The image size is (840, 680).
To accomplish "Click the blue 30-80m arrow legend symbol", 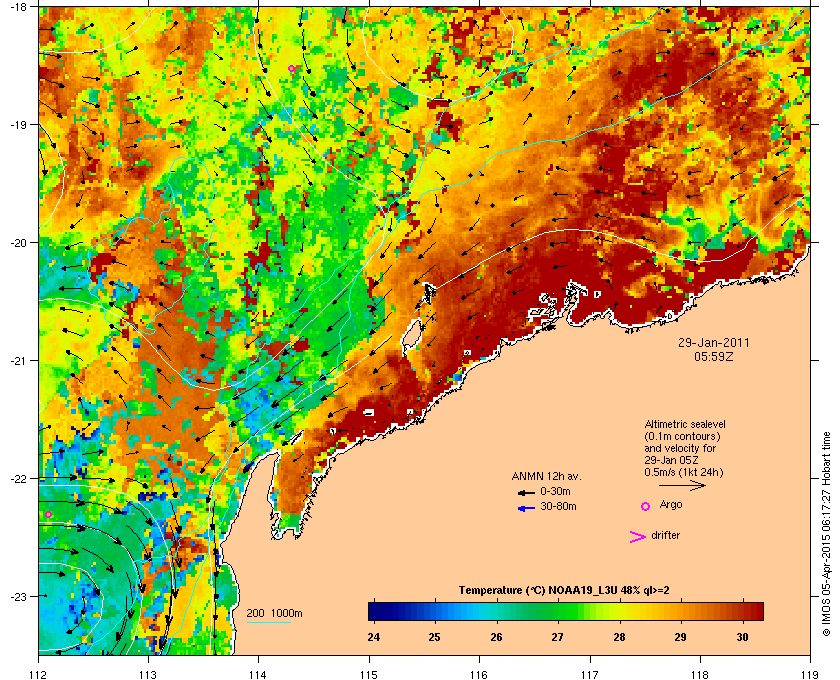I will [526, 508].
